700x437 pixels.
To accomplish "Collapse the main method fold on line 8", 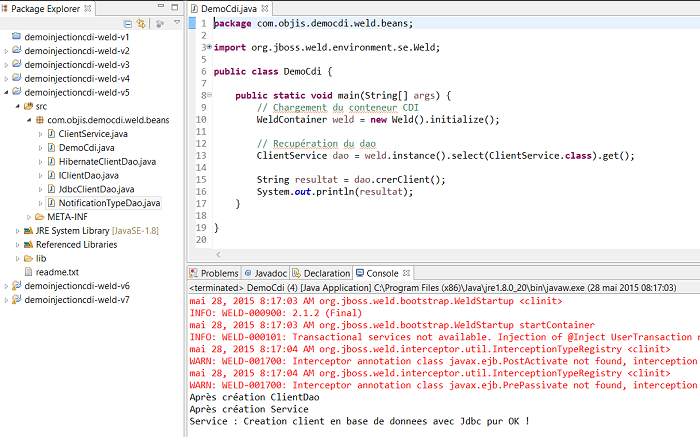I will click(x=207, y=96).
